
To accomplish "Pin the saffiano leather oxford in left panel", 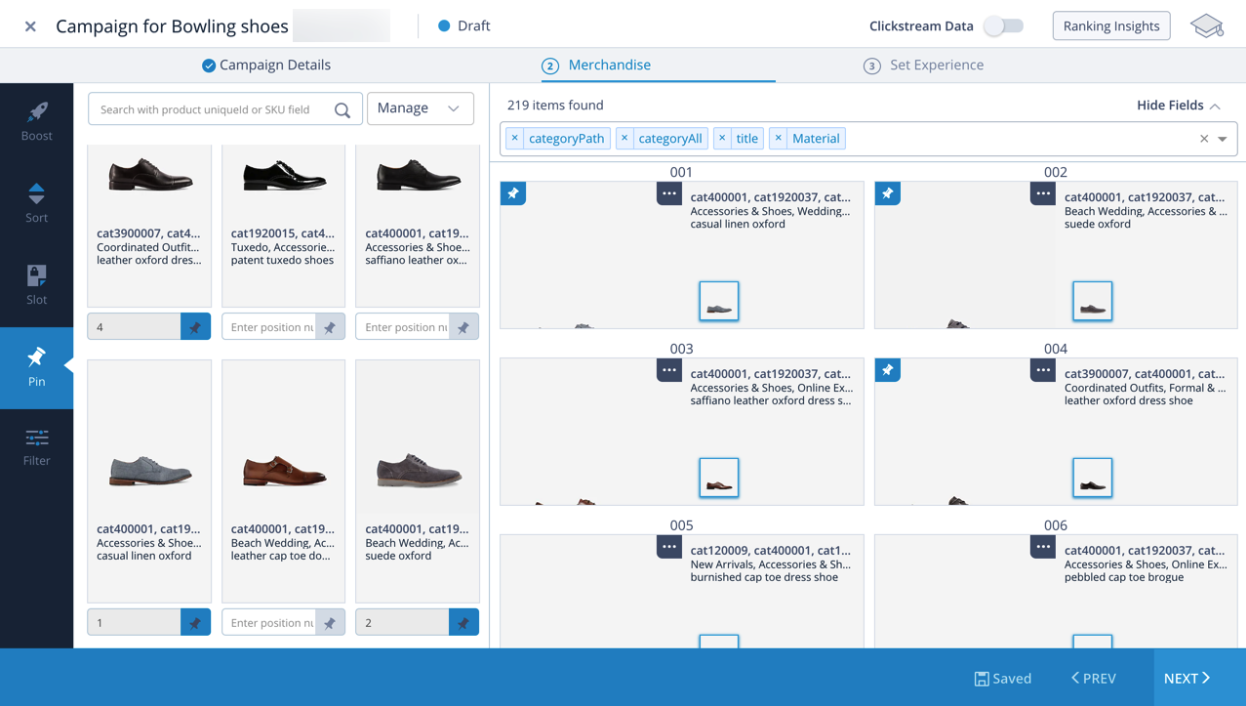I will point(463,327).
